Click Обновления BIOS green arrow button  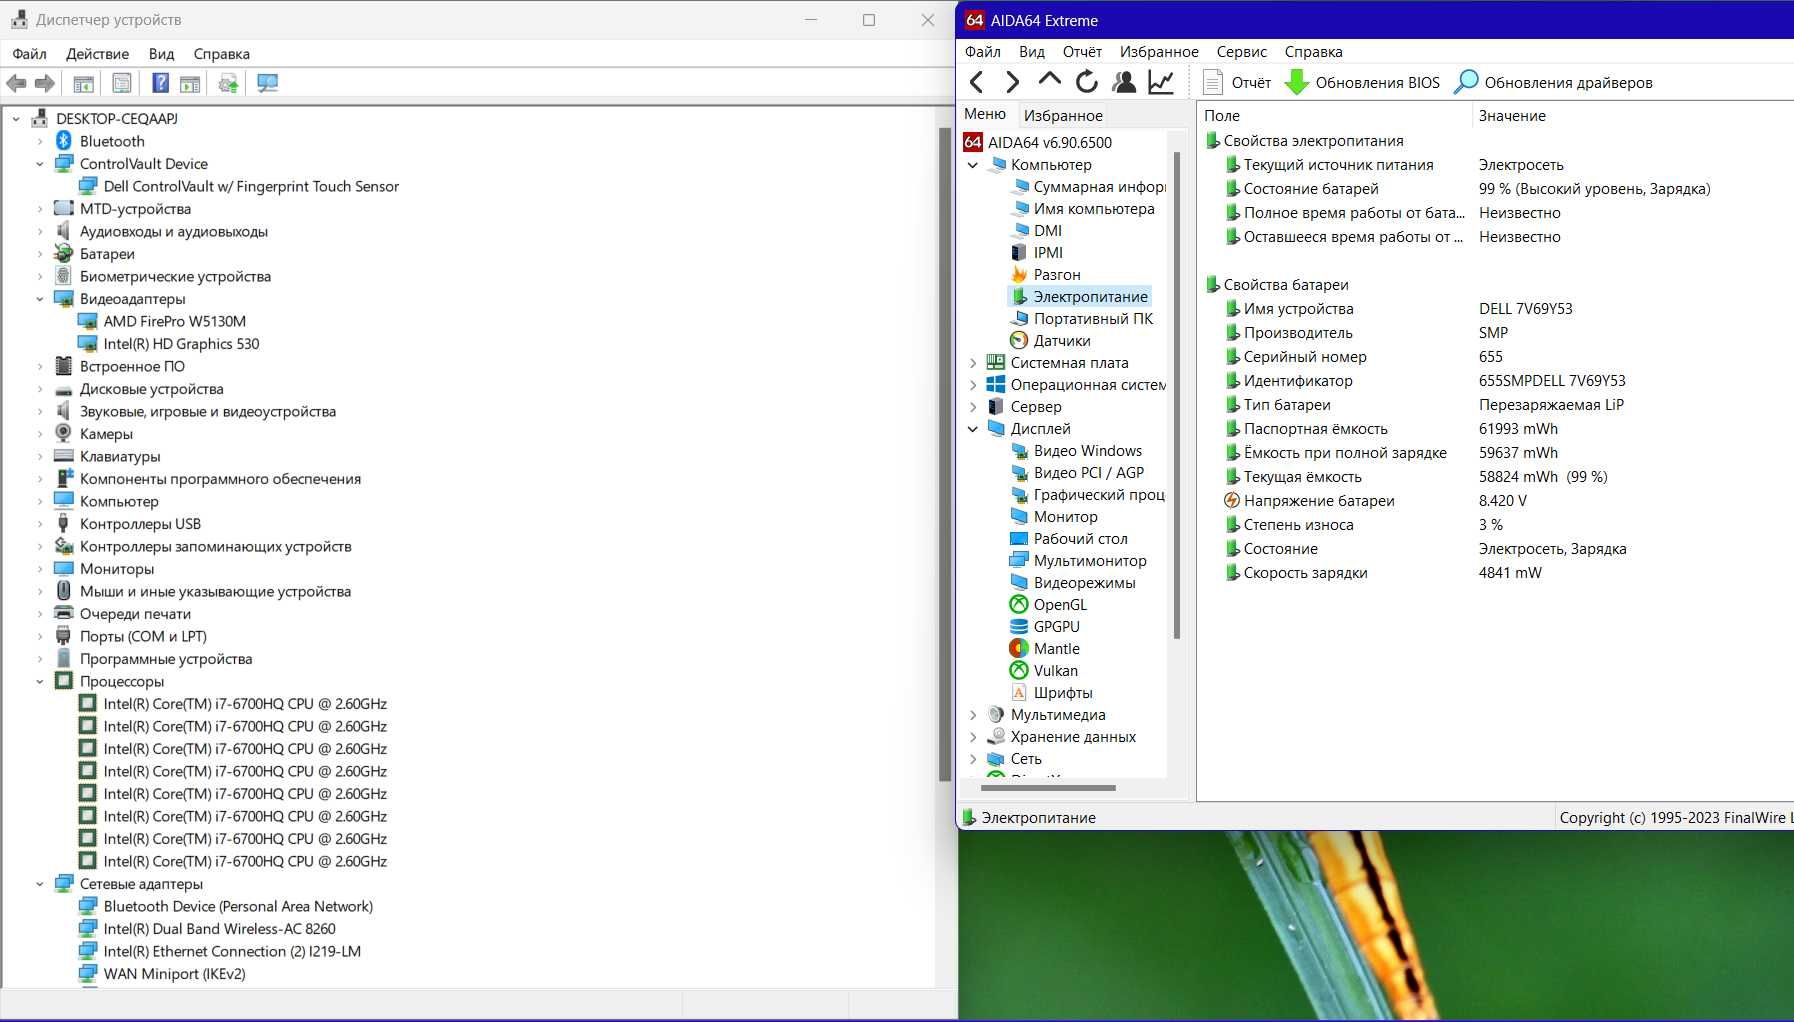point(1362,82)
